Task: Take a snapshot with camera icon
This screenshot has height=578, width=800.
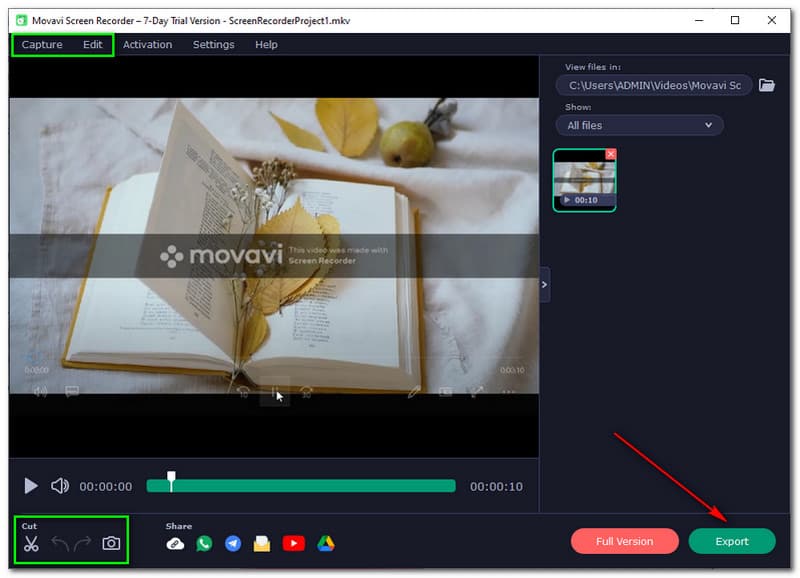Action: tap(111, 543)
